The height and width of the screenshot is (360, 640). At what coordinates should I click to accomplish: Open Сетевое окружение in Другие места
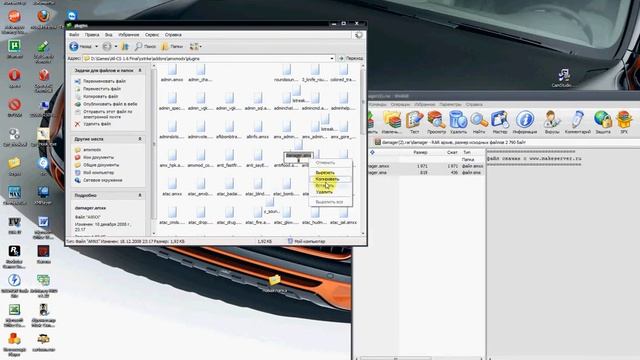coord(102,180)
